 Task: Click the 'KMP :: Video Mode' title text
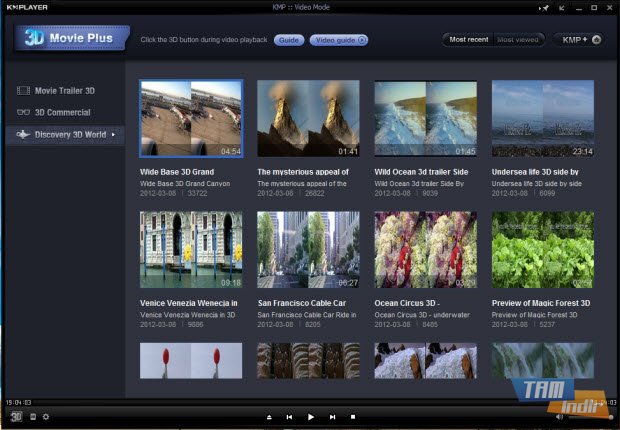pyautogui.click(x=301, y=7)
